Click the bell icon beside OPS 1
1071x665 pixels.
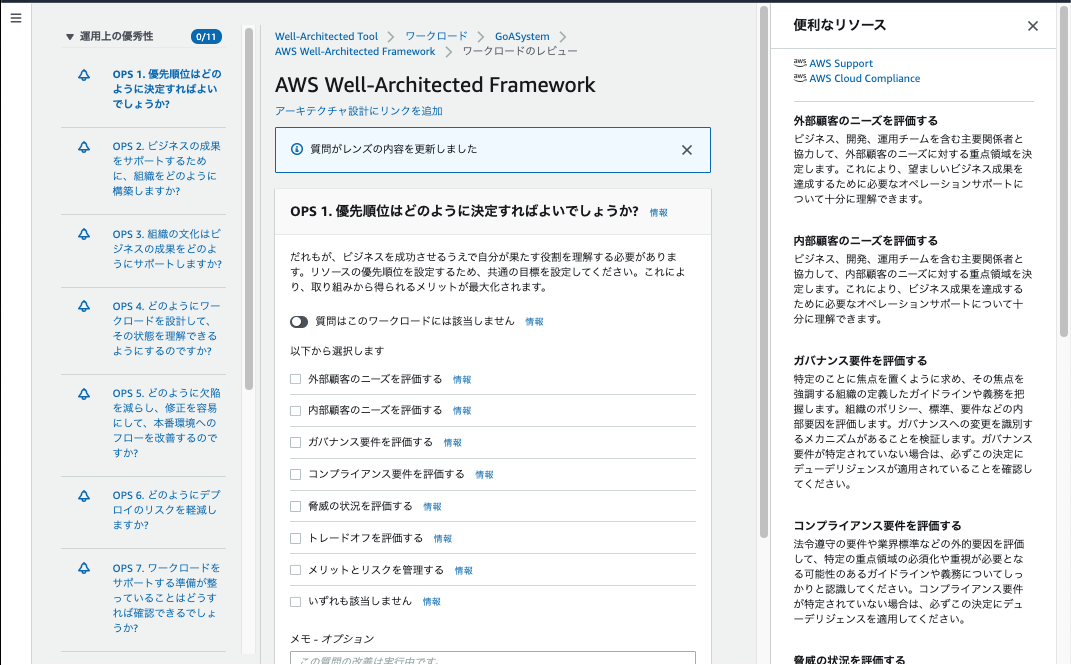pyautogui.click(x=83, y=75)
